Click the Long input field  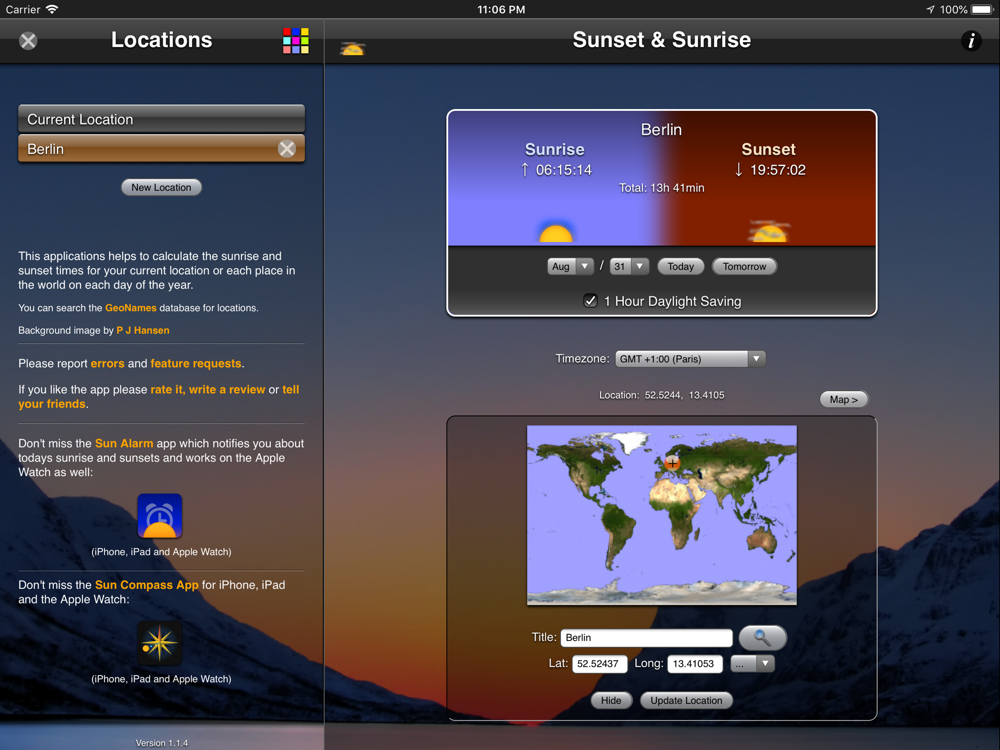click(x=695, y=664)
